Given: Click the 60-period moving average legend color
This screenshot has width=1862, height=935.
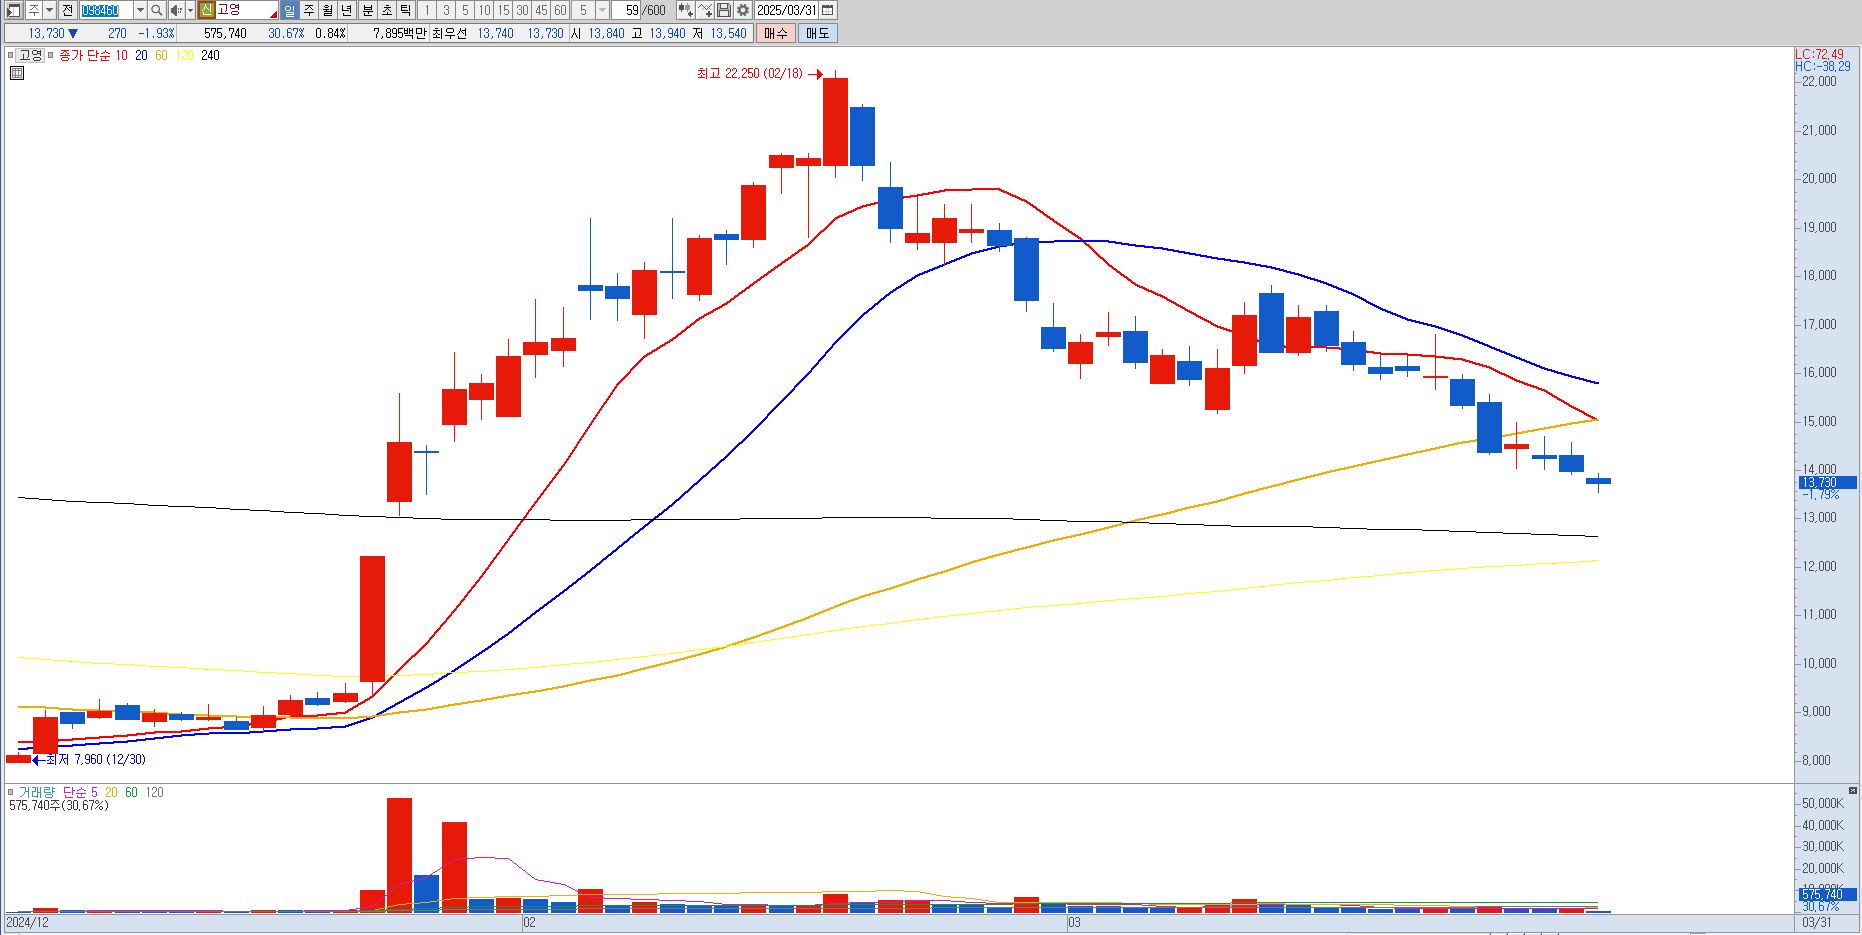Looking at the screenshot, I should click(161, 55).
